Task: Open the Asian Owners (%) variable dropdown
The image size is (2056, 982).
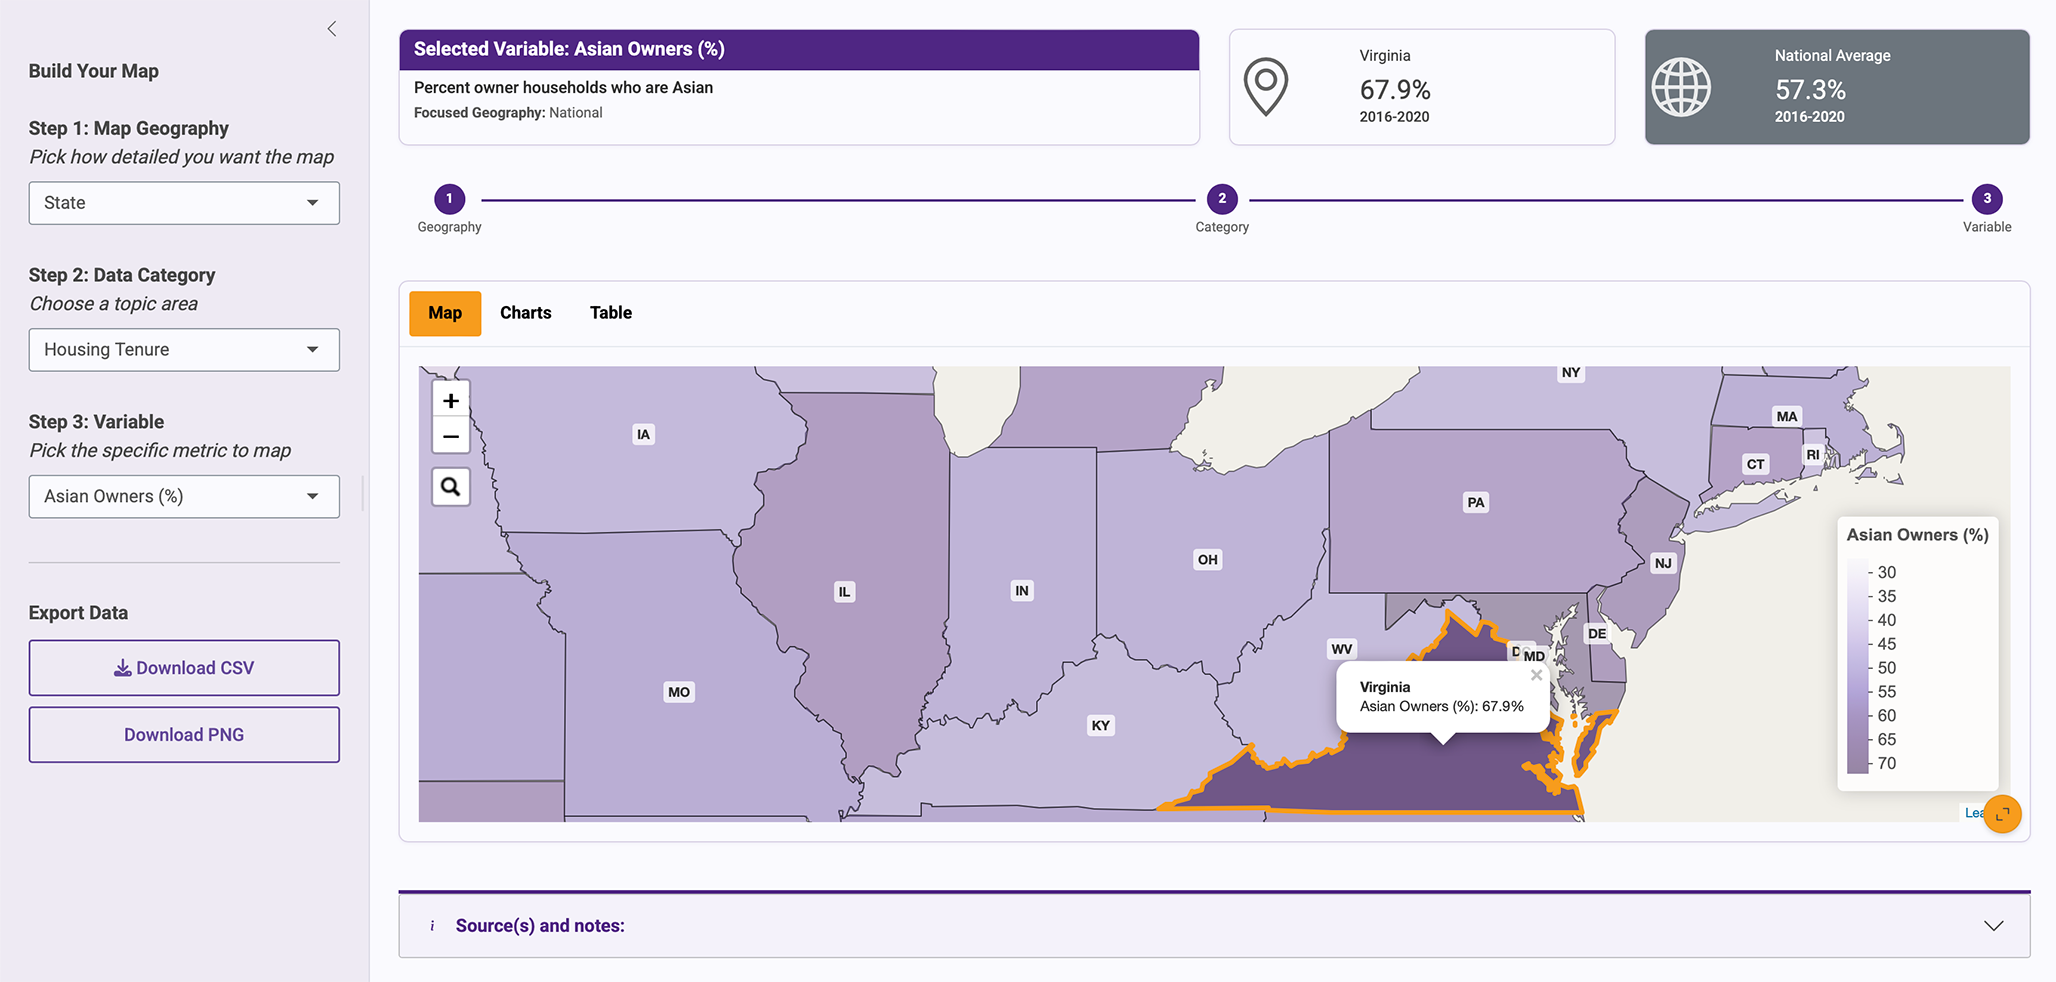Action: point(184,497)
